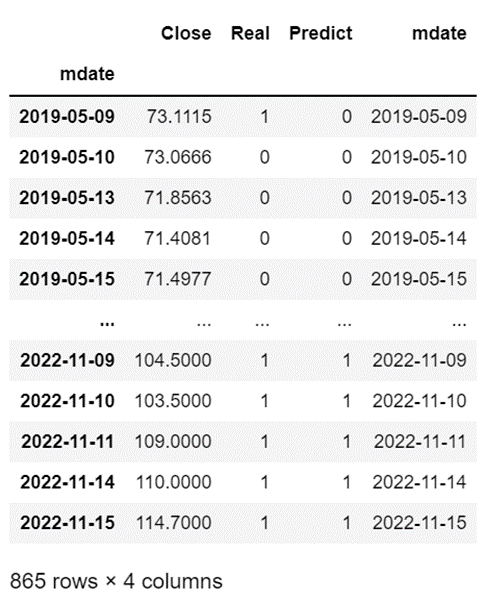Click Close value 71.4977

178,279
